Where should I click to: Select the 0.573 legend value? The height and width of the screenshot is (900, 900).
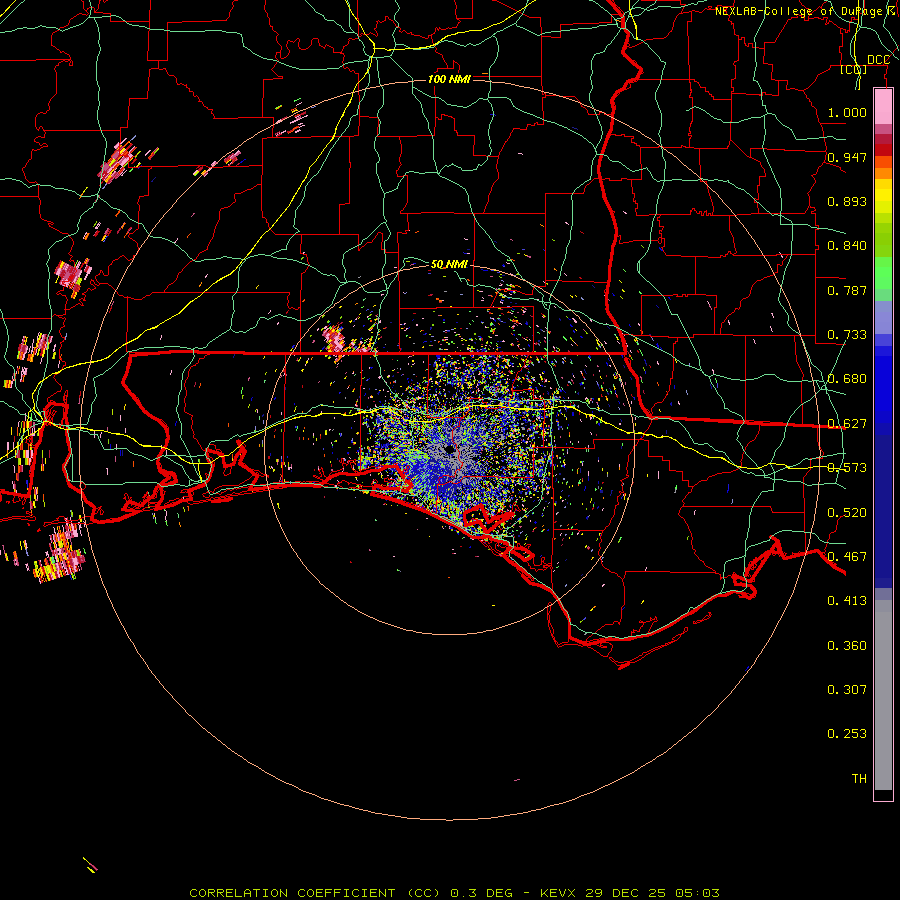[x=847, y=468]
